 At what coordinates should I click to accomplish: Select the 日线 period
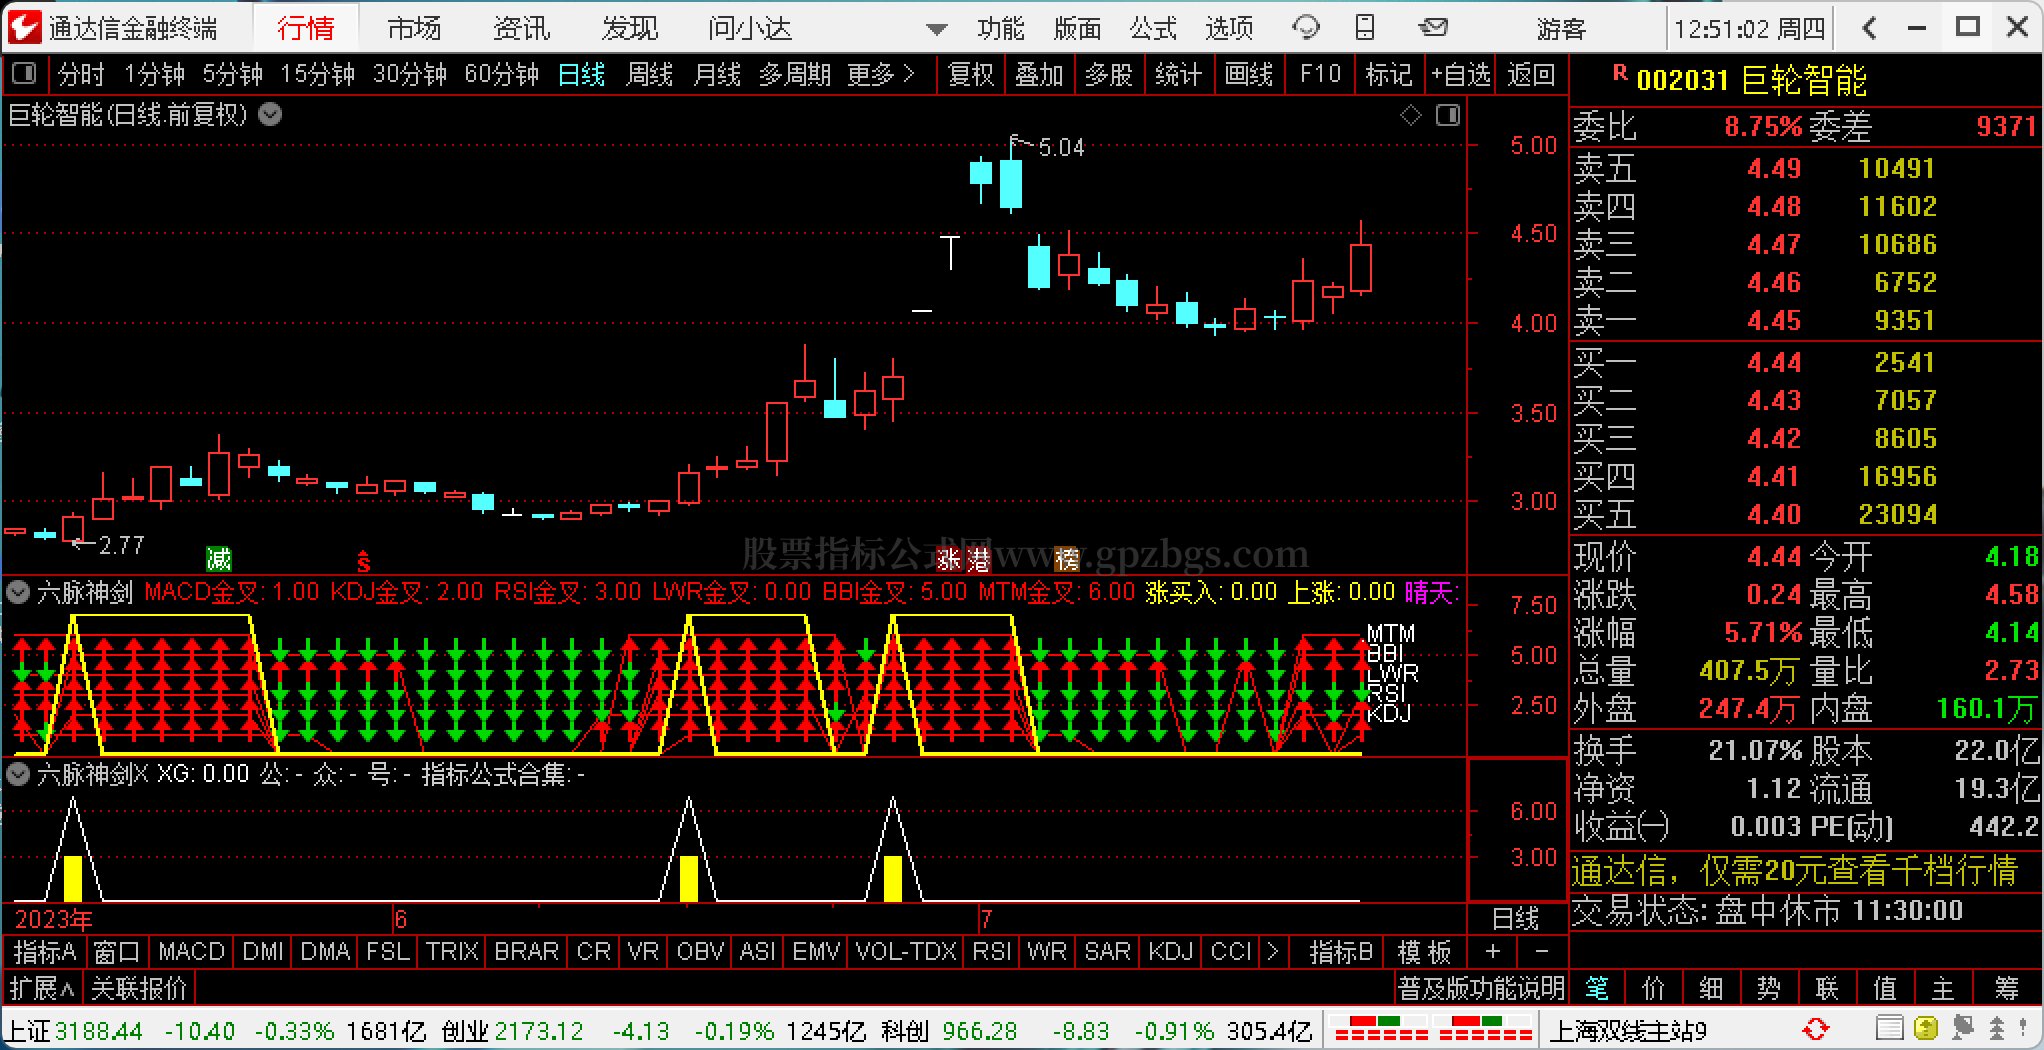(581, 74)
